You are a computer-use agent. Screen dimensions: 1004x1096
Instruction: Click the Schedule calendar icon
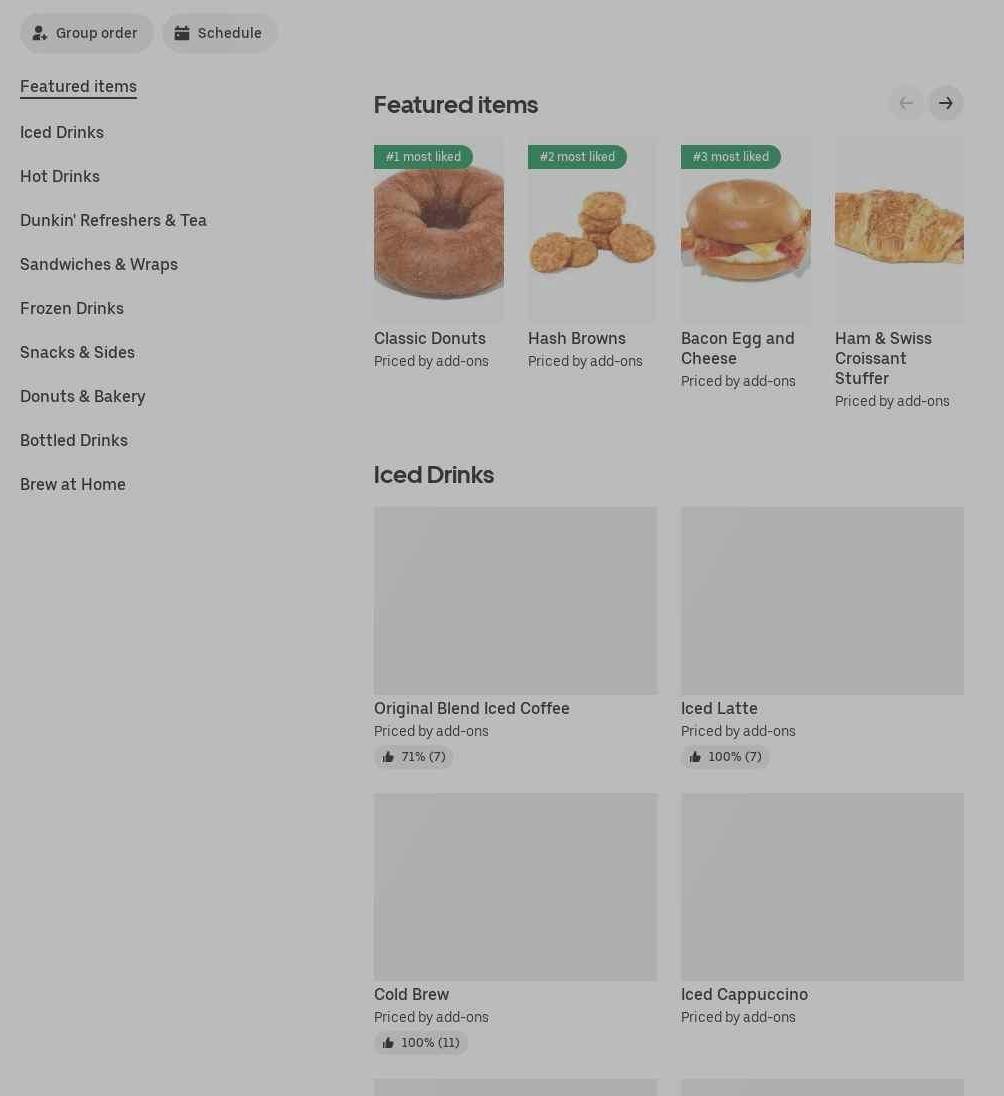pyautogui.click(x=182, y=33)
